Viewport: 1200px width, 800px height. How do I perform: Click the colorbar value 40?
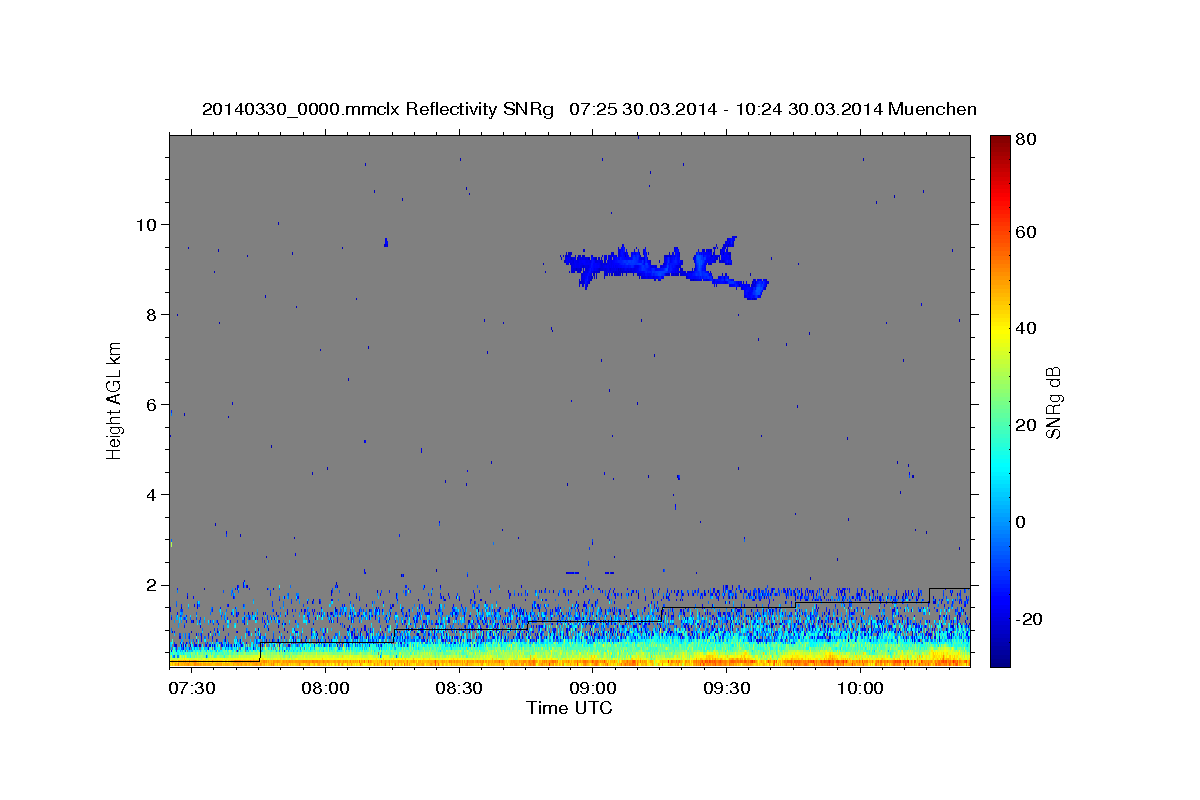[x=1027, y=328]
